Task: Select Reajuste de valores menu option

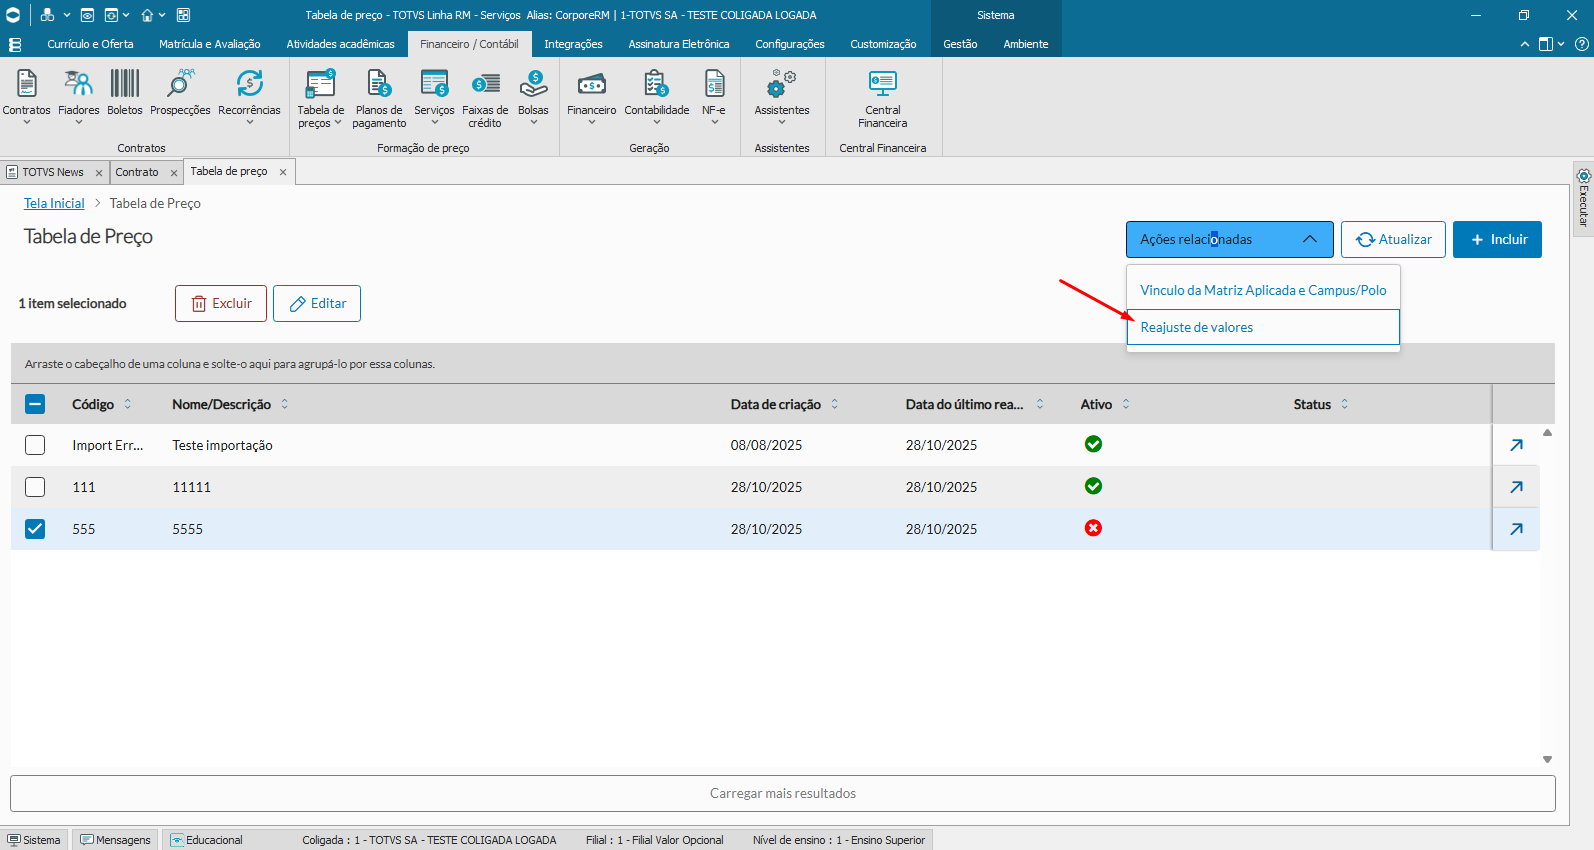Action: pyautogui.click(x=1263, y=327)
